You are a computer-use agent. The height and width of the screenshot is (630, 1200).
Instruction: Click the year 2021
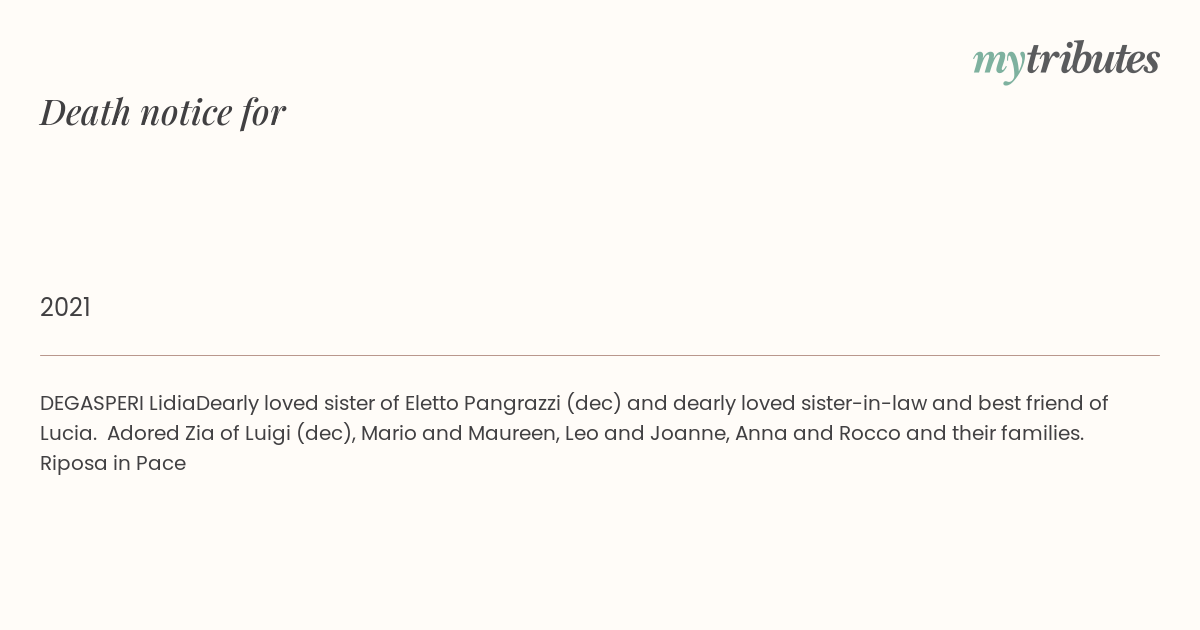(65, 307)
